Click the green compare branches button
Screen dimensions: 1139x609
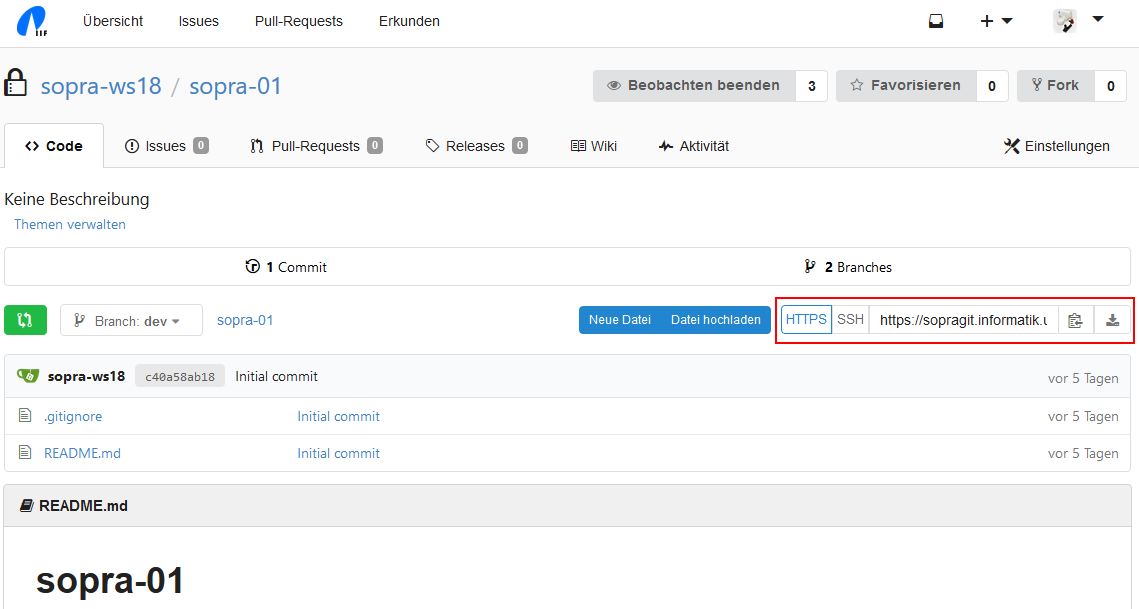pos(25,320)
